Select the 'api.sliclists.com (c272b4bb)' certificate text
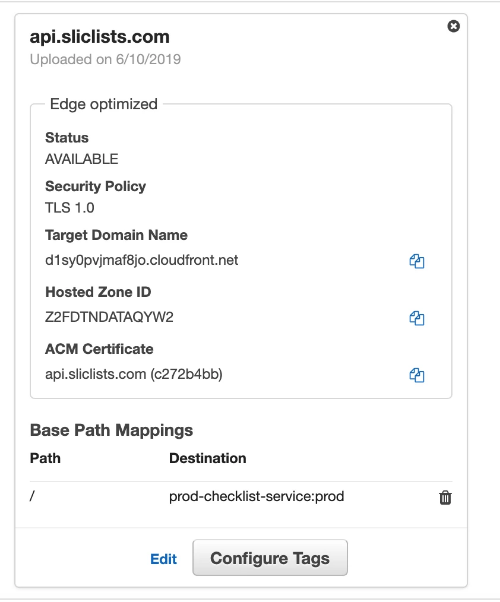 point(134,374)
